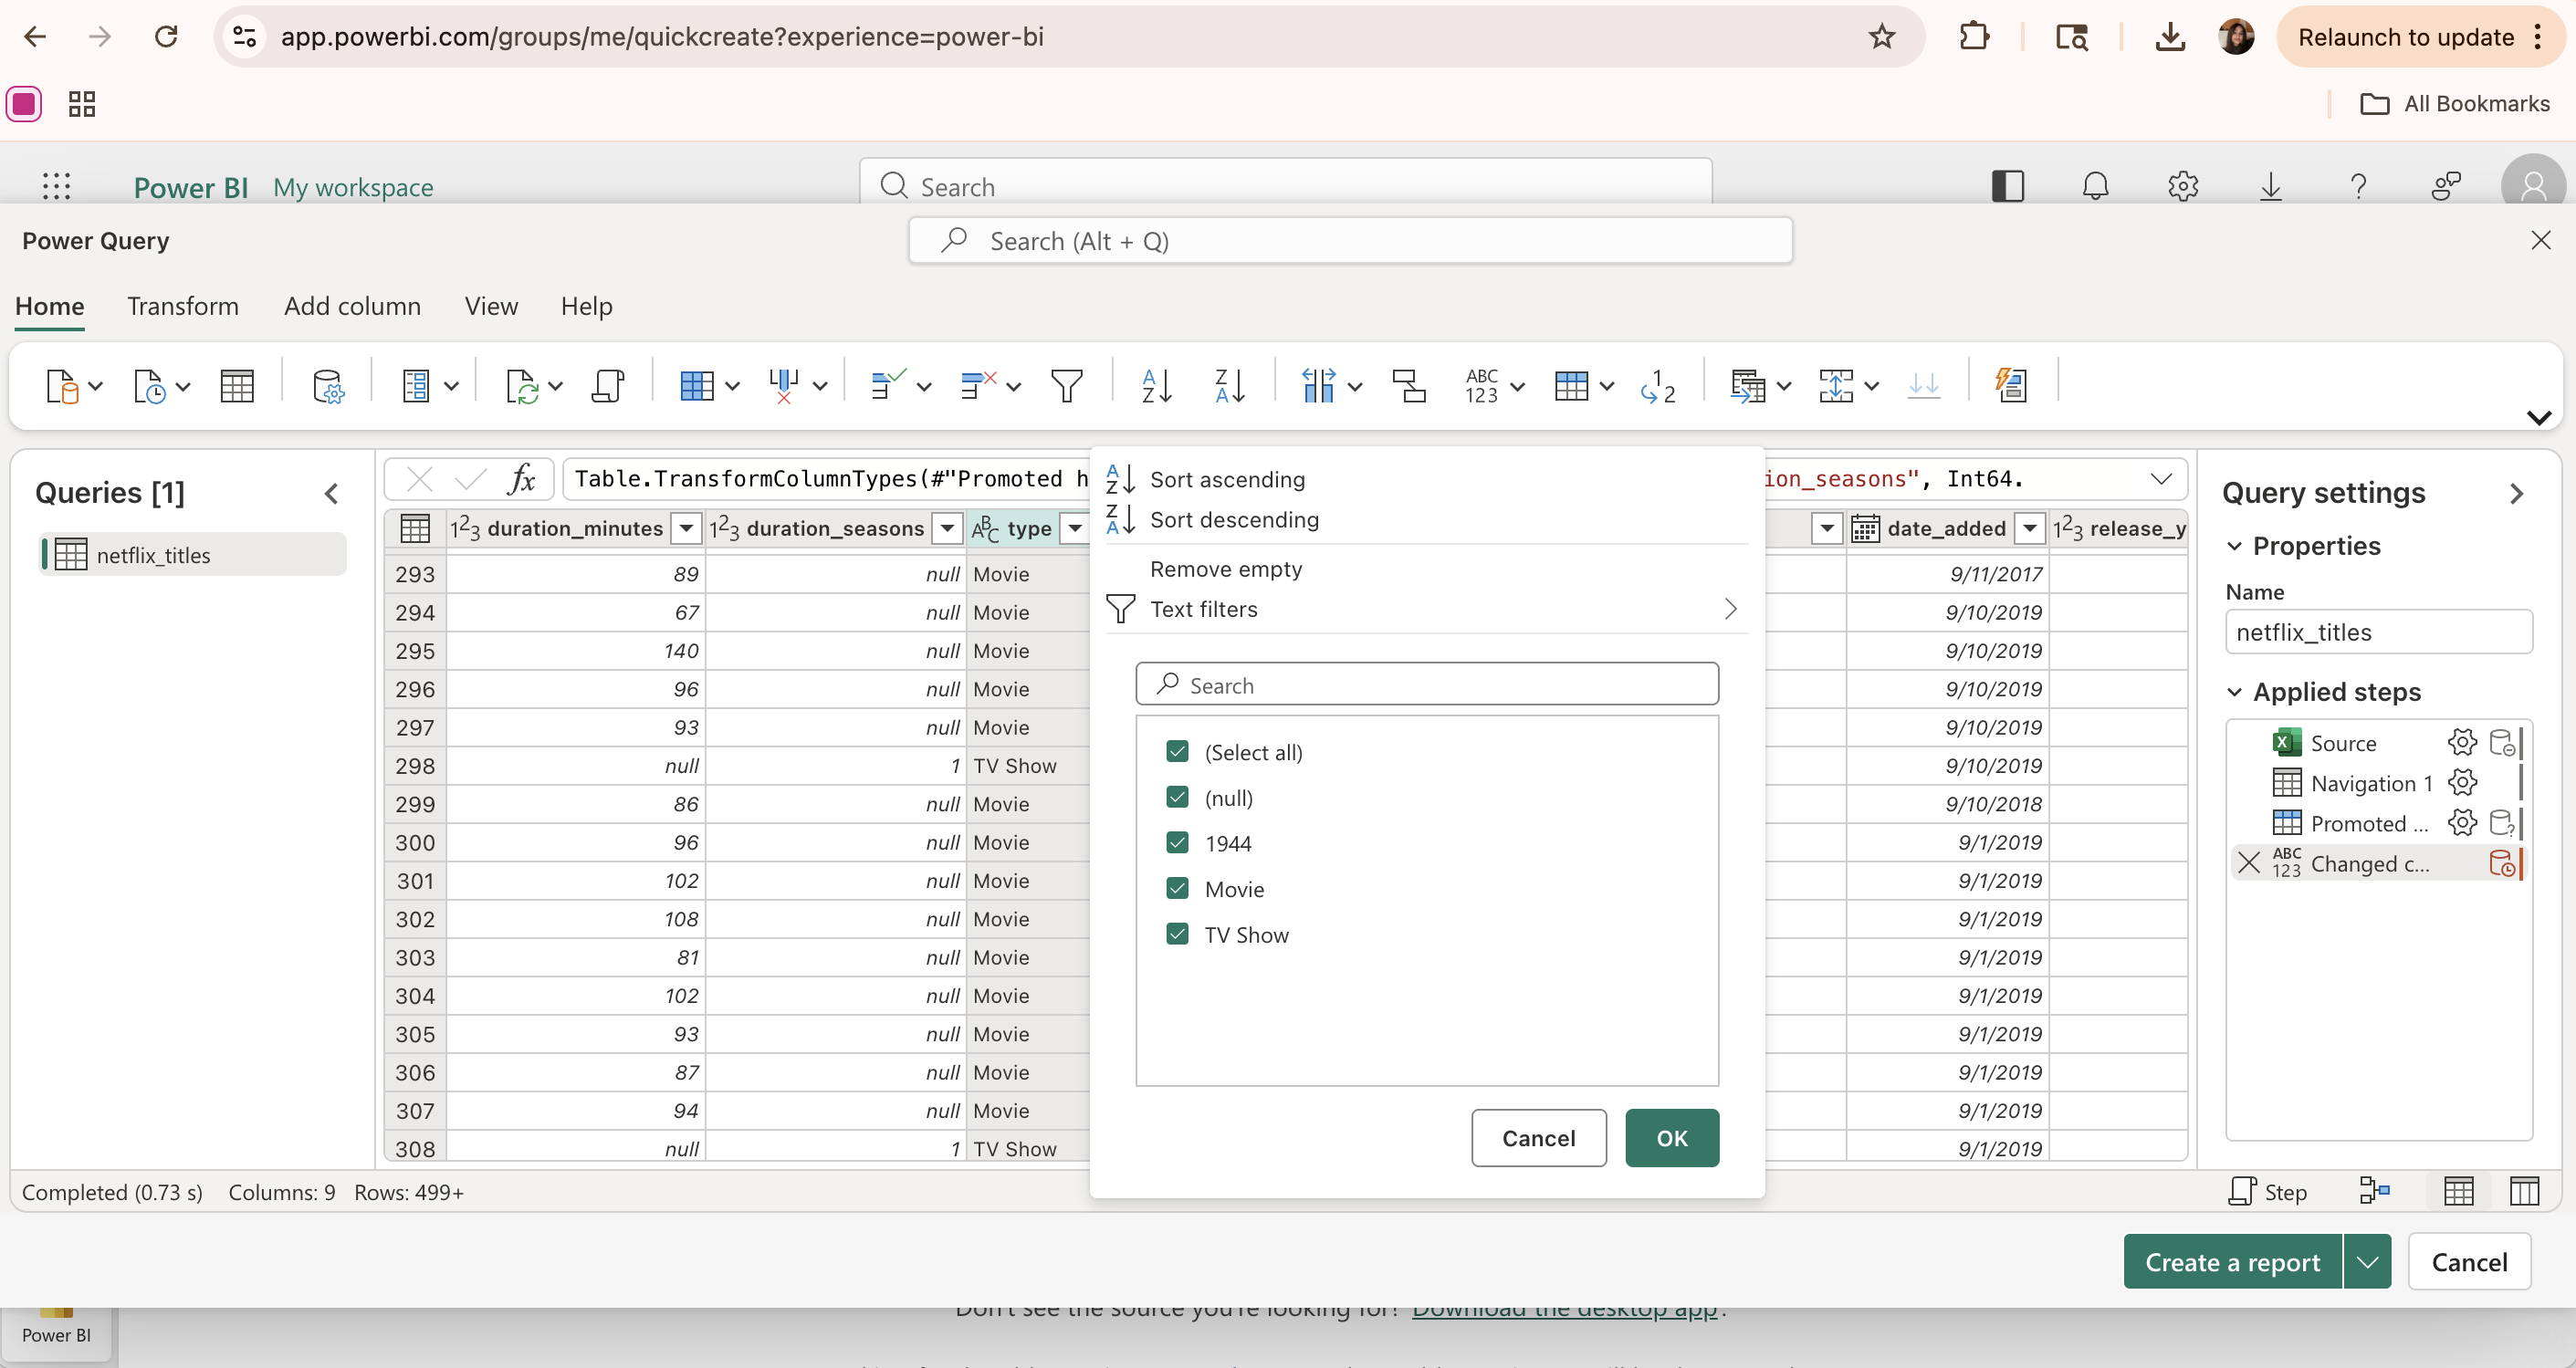Click OK in the filter popup

click(1671, 1138)
